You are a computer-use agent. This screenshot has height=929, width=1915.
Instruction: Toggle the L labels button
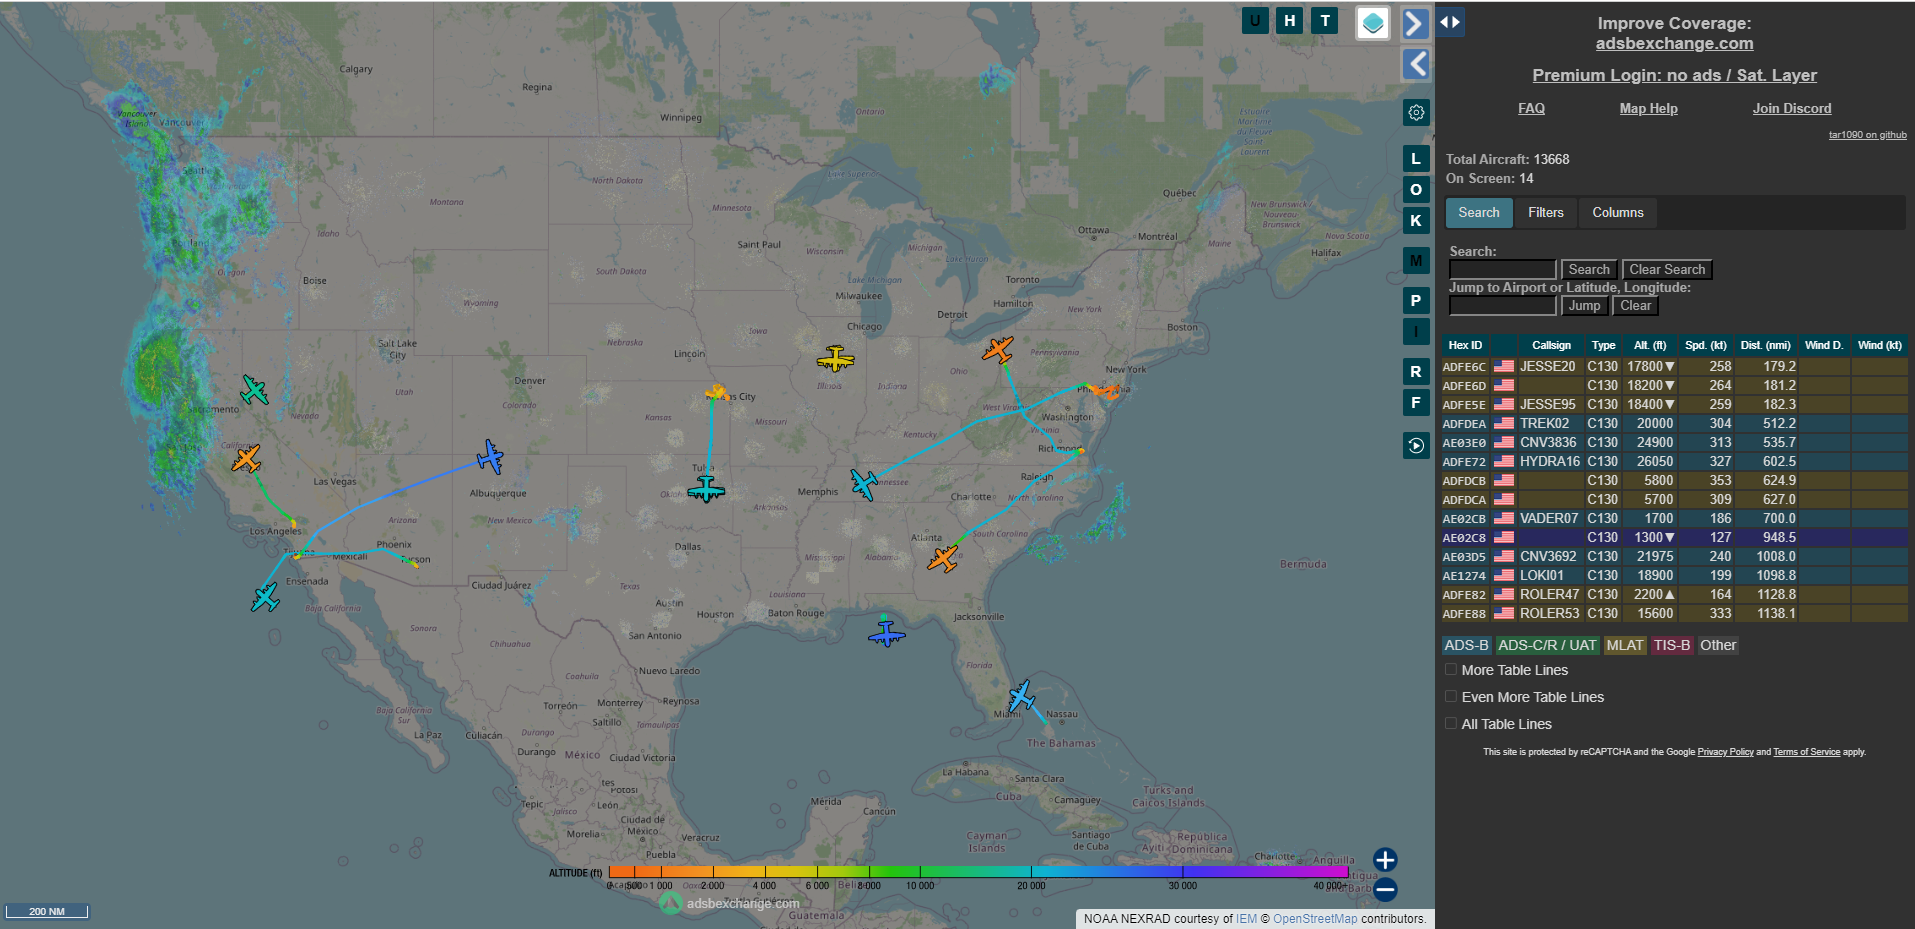pyautogui.click(x=1416, y=158)
